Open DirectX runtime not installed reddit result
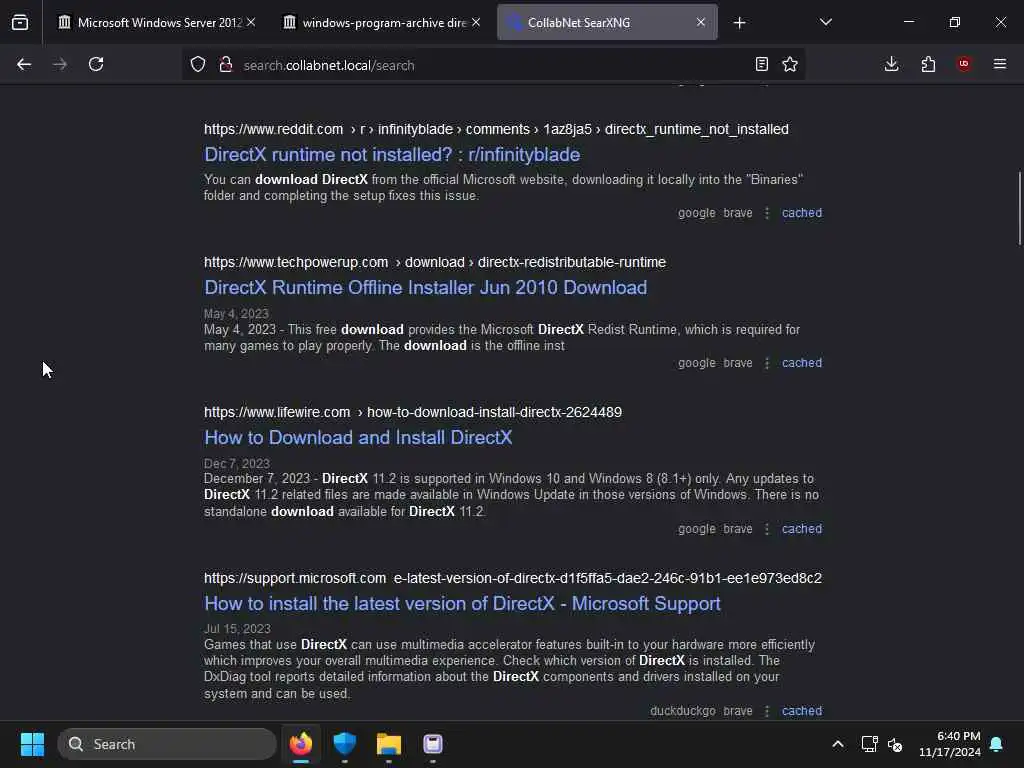1024x768 pixels. pos(392,155)
